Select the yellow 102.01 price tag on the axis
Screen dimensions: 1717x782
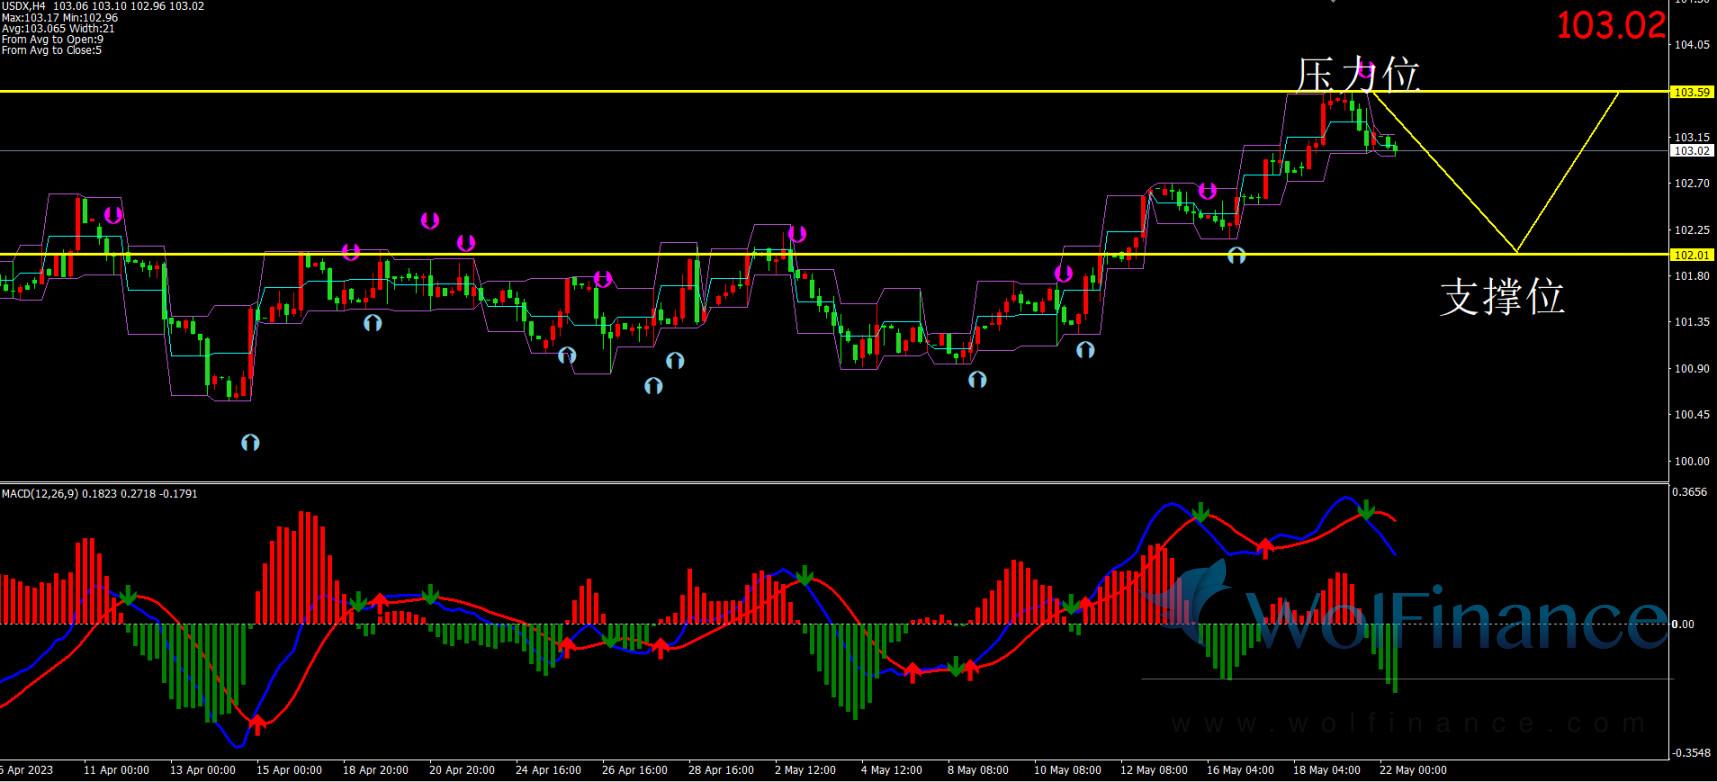[1691, 255]
